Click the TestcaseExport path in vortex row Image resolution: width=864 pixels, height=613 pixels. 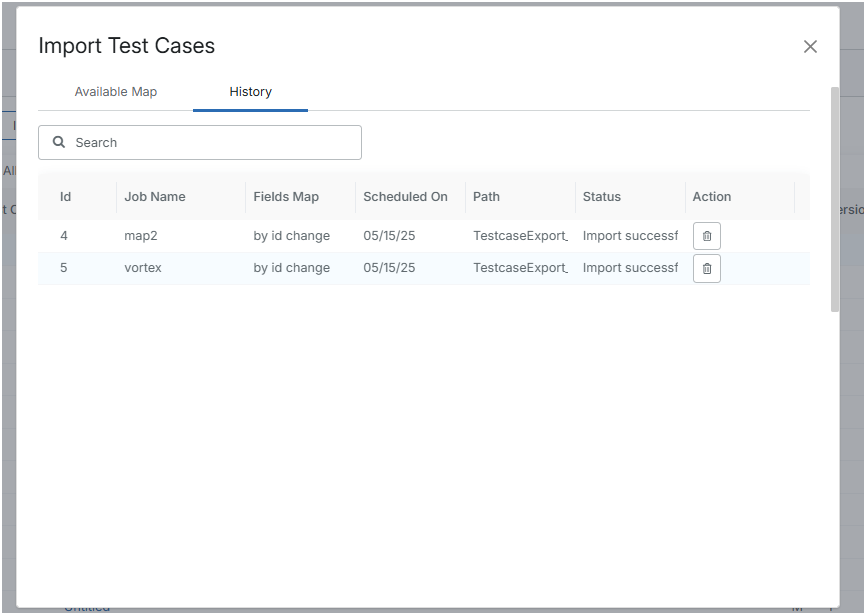520,268
